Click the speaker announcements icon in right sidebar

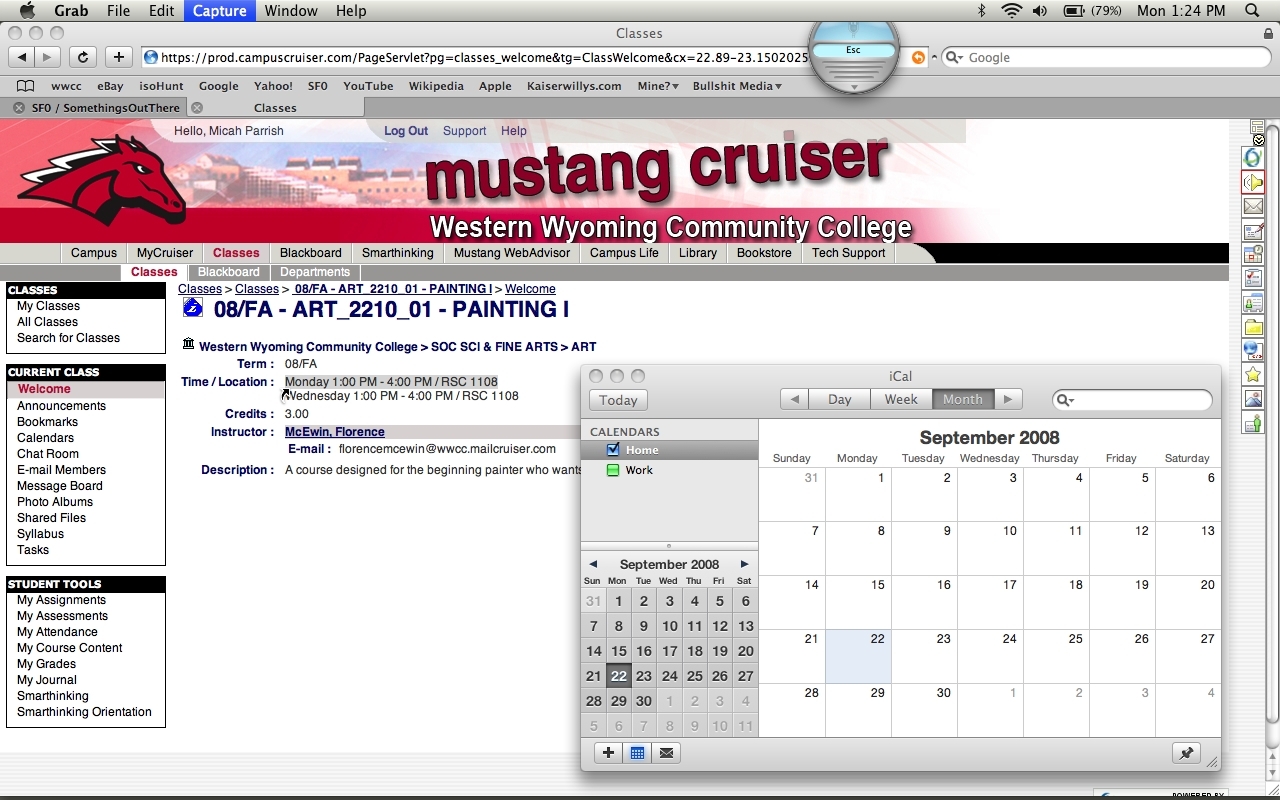[x=1253, y=182]
